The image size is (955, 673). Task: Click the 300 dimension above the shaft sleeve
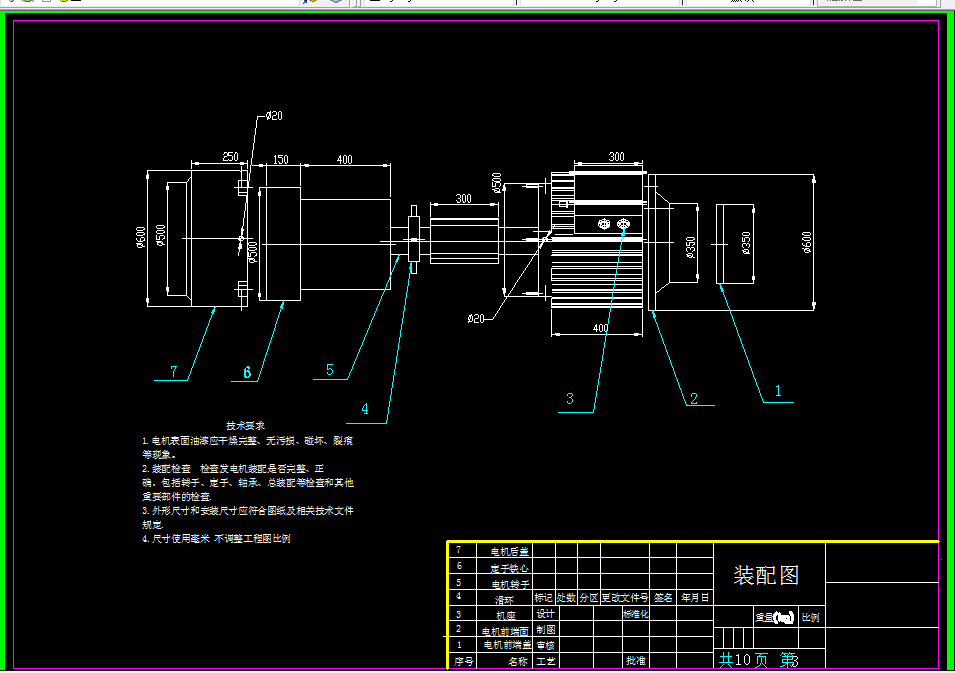click(463, 199)
